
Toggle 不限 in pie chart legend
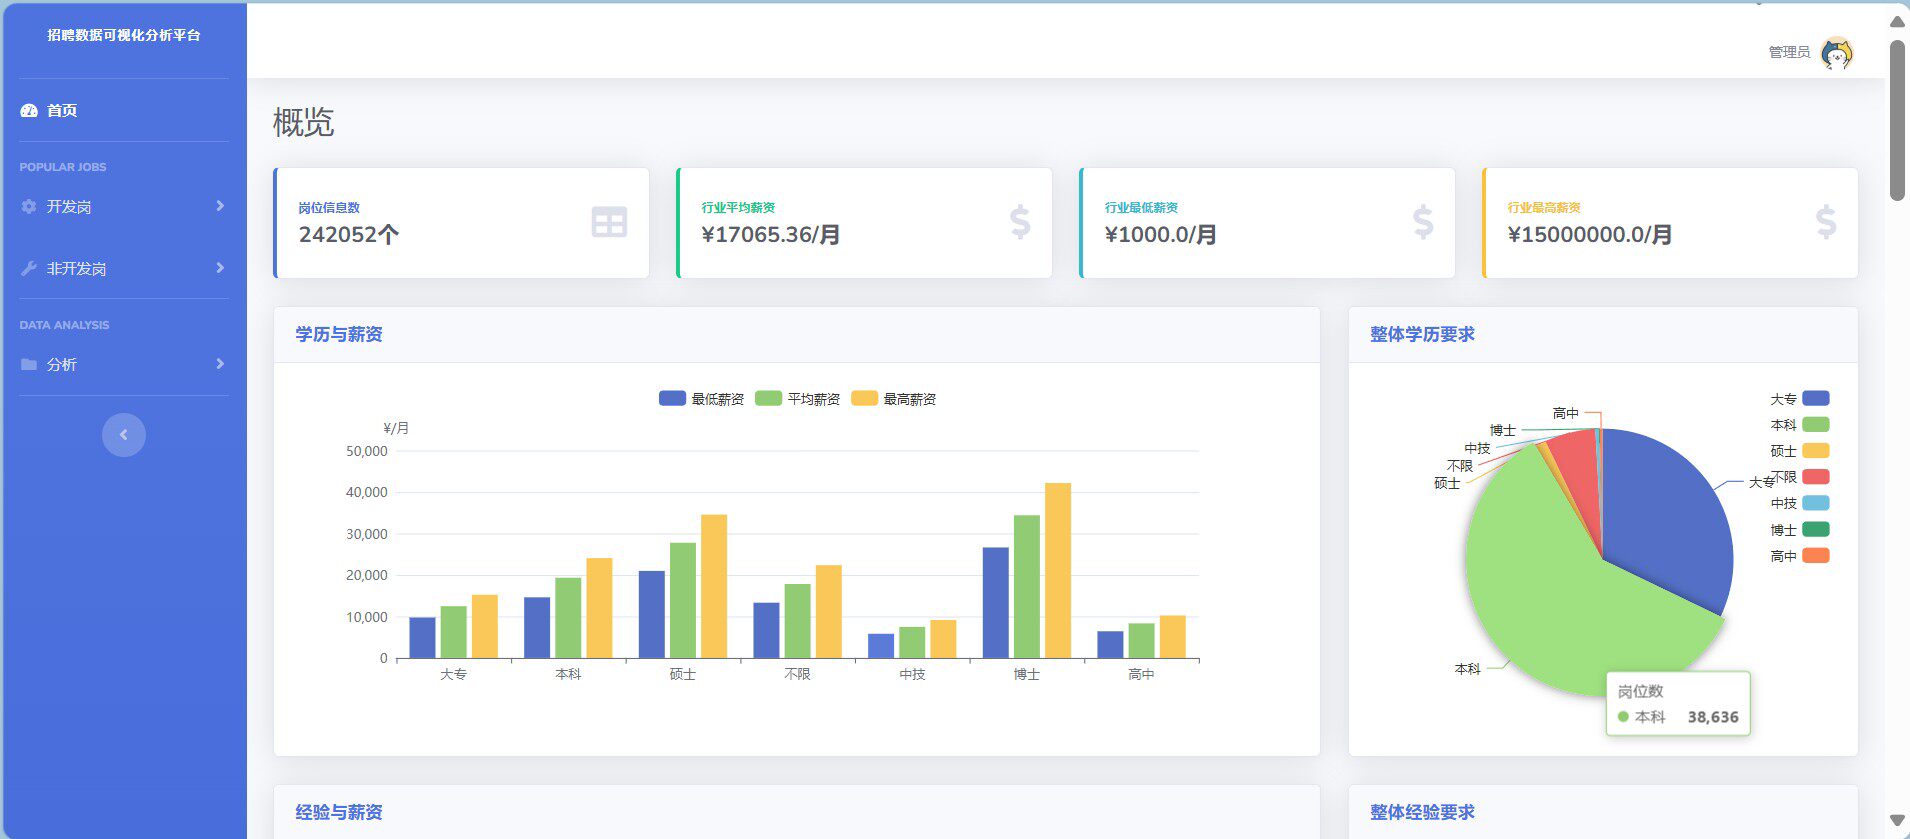(1799, 477)
